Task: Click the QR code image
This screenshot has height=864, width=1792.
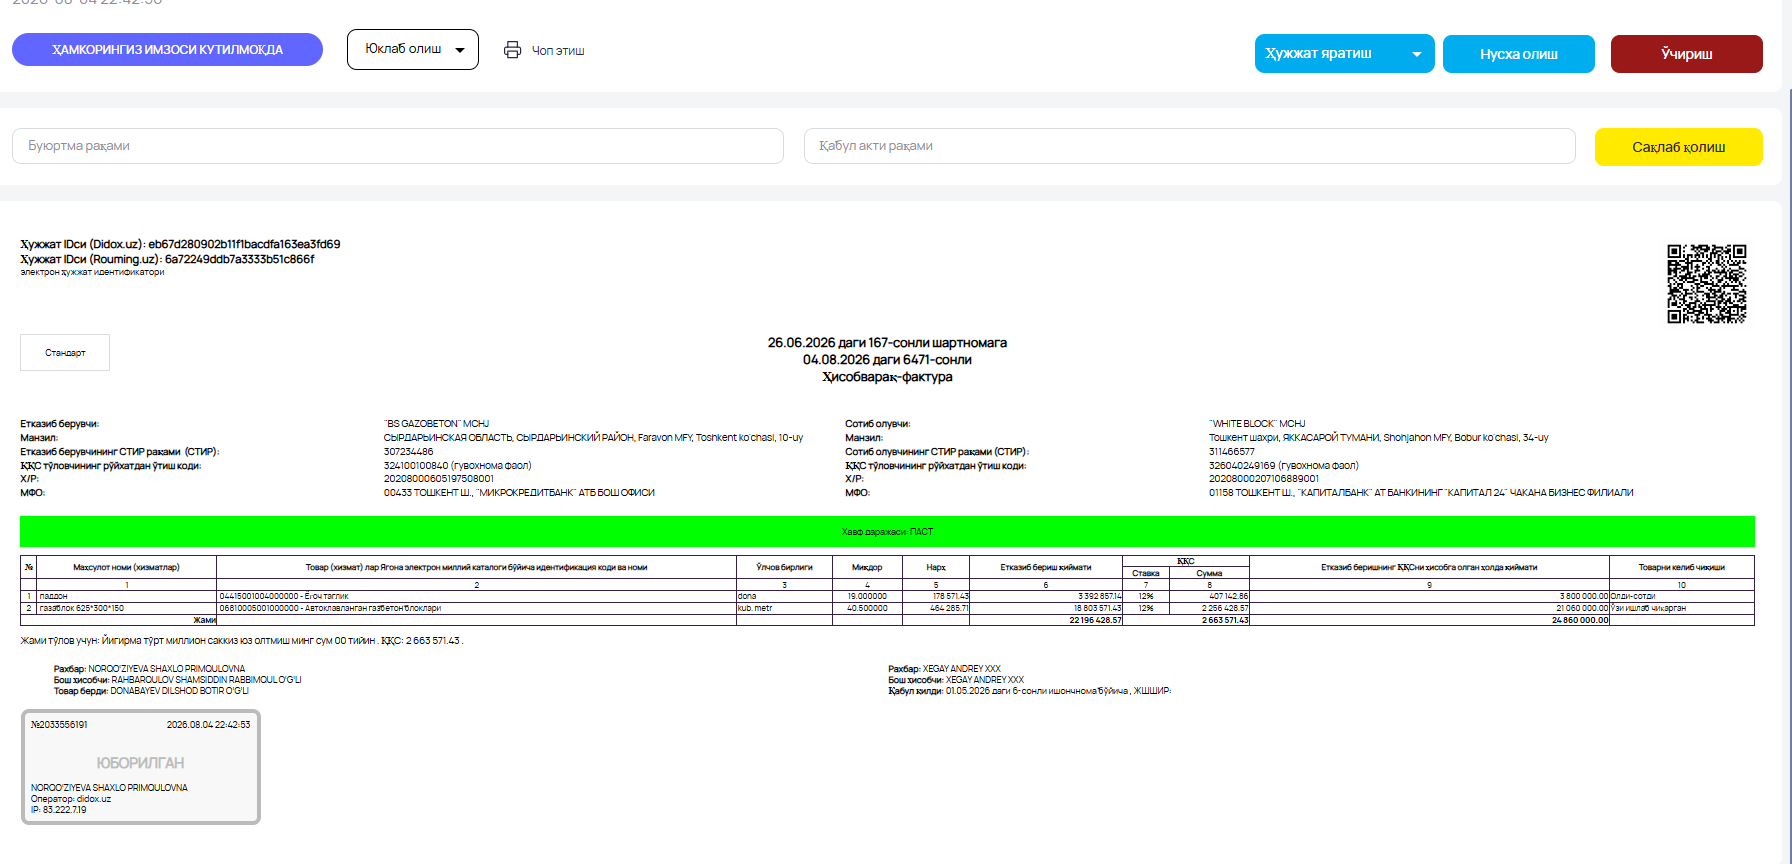Action: 1707,284
